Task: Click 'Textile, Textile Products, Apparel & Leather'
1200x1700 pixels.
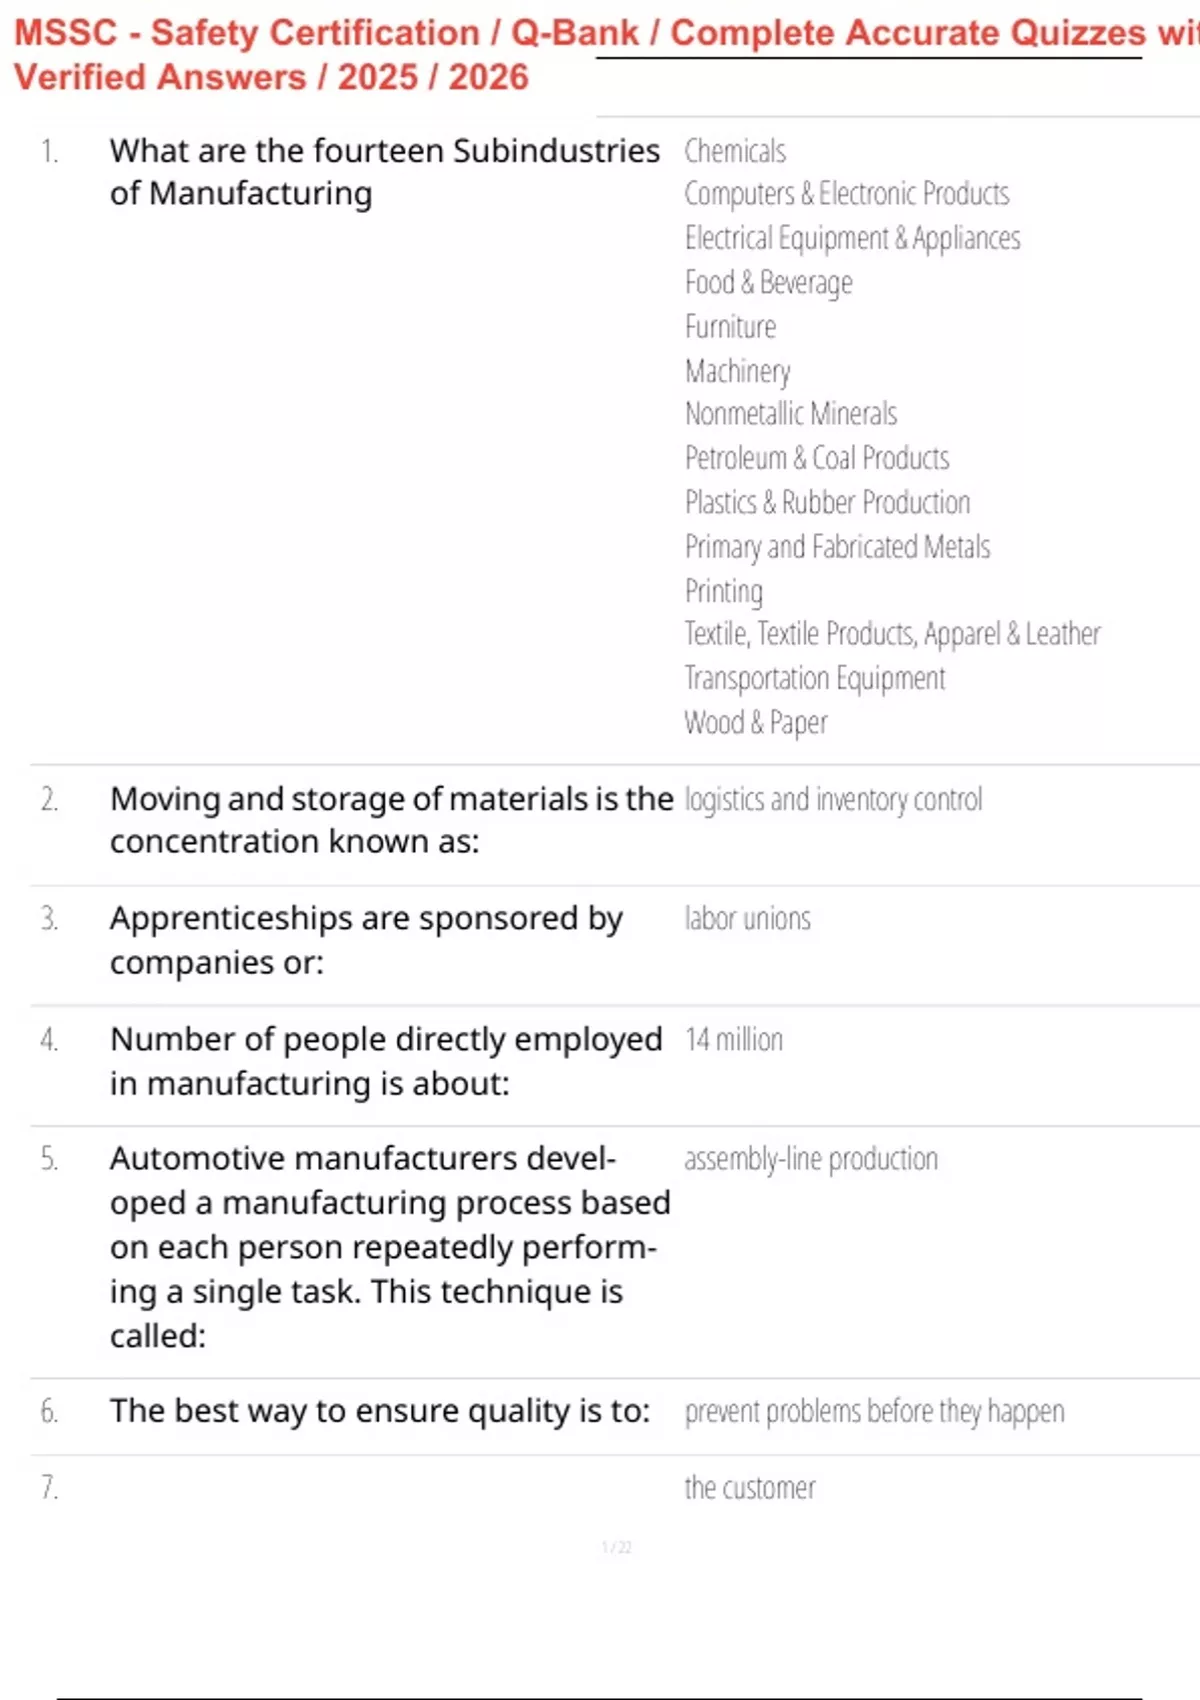Action: (892, 634)
